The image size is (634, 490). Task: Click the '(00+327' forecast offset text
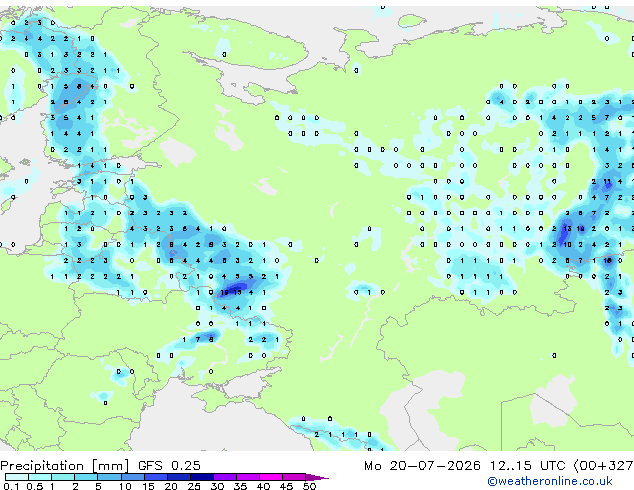pyautogui.click(x=603, y=466)
